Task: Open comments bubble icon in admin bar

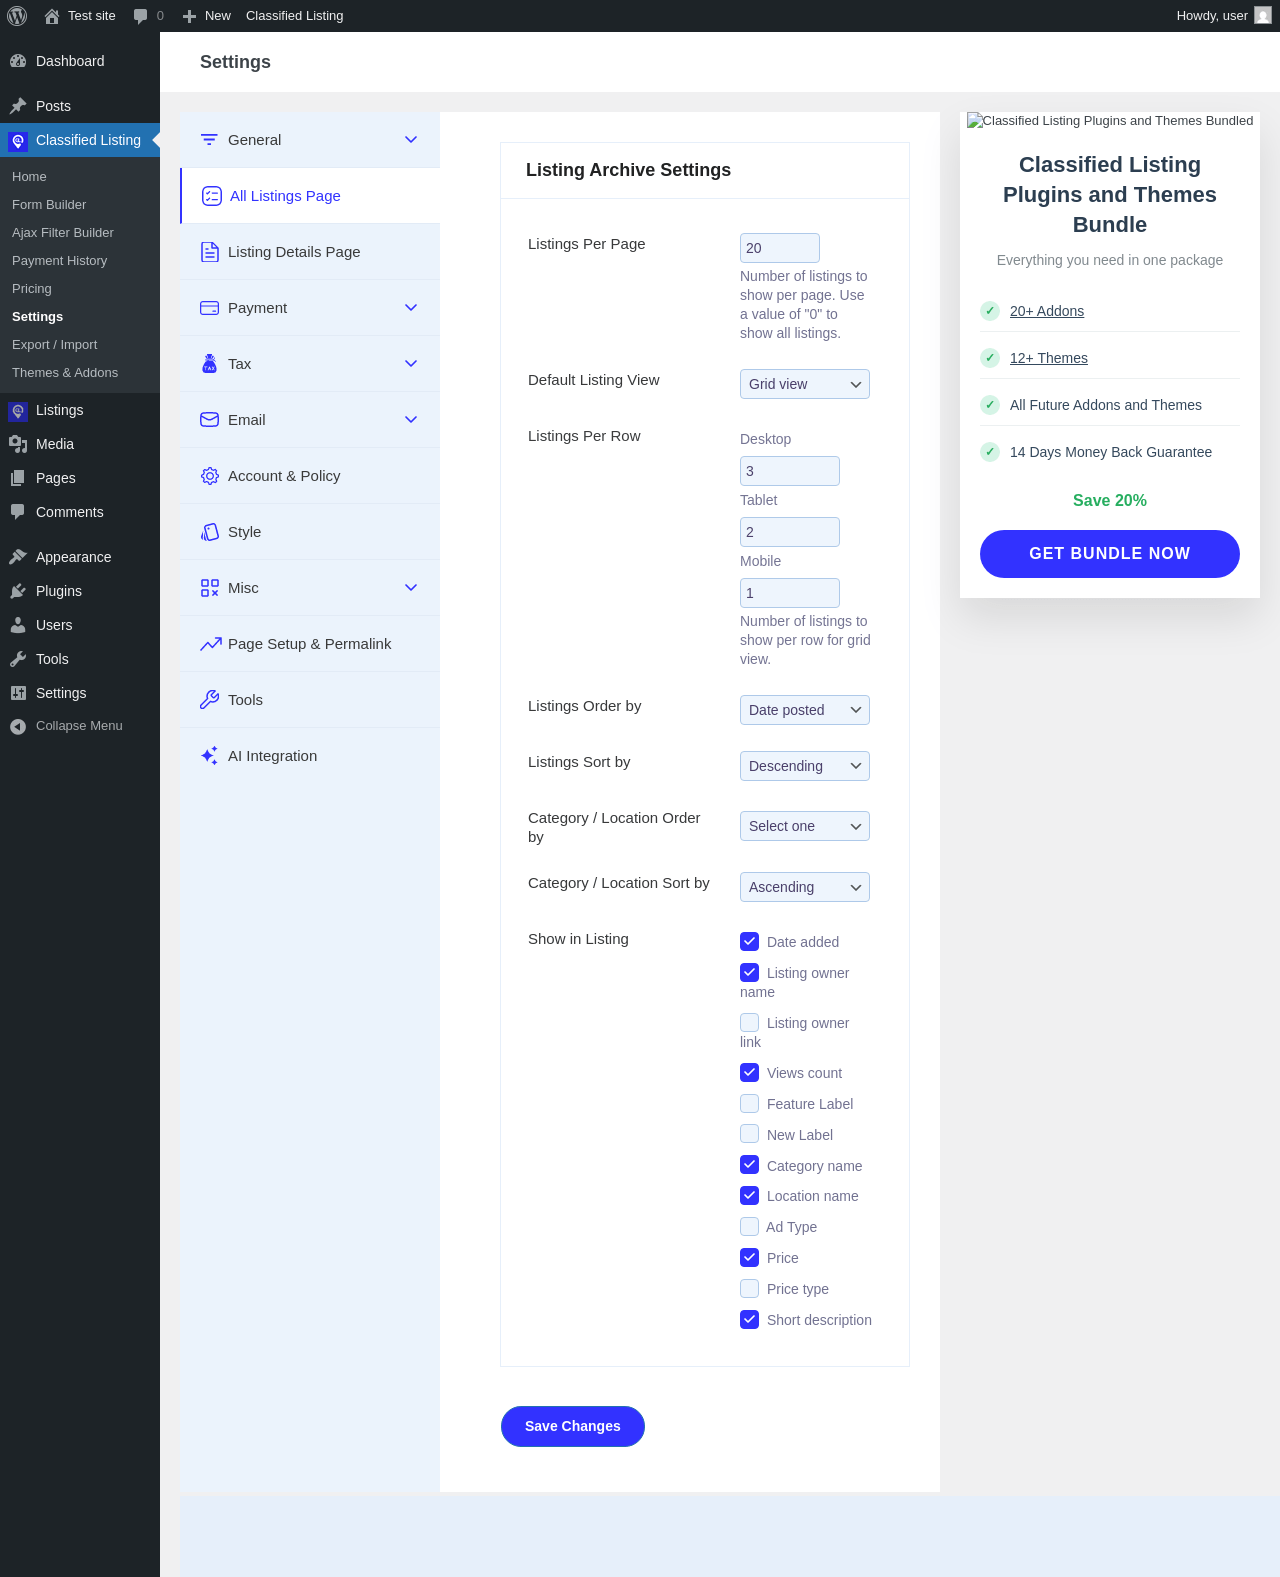Action: coord(140,16)
